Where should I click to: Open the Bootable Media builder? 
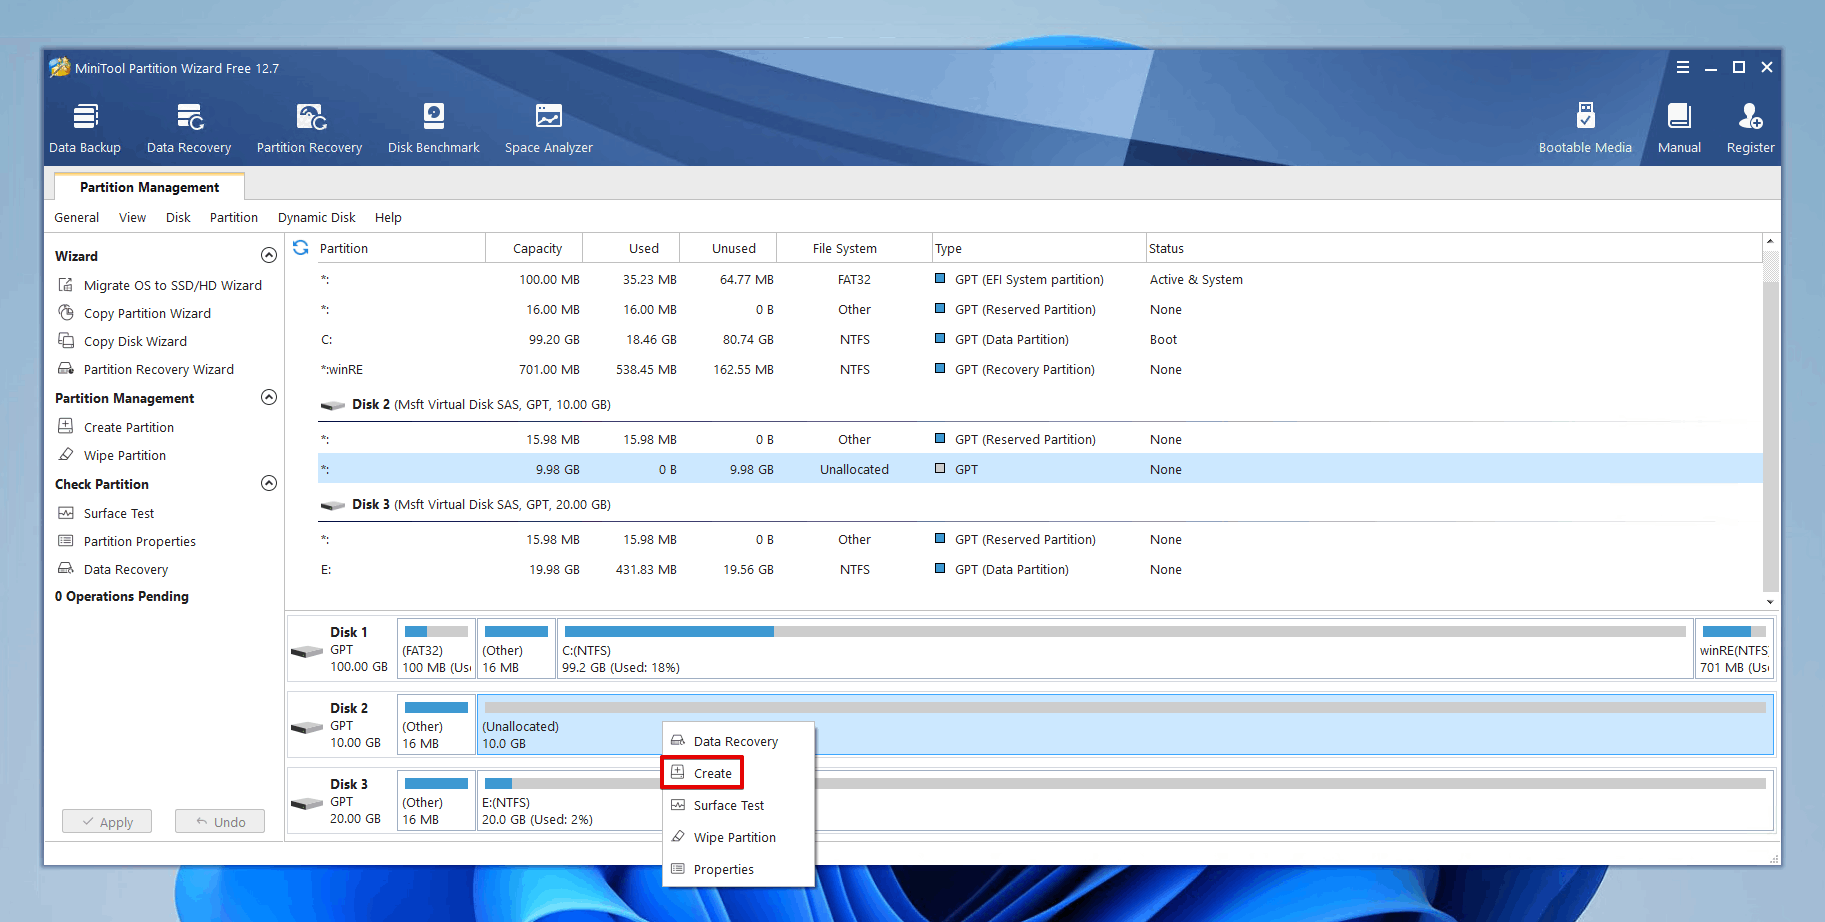coord(1585,129)
